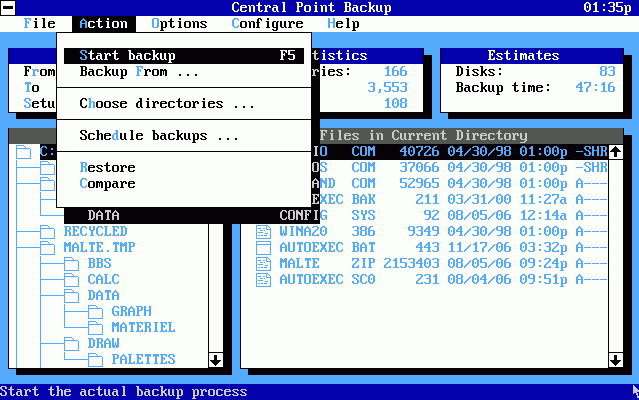Screen dimensions: 639x400
Task: Click Schedule backups menu entry
Action: coord(159,136)
